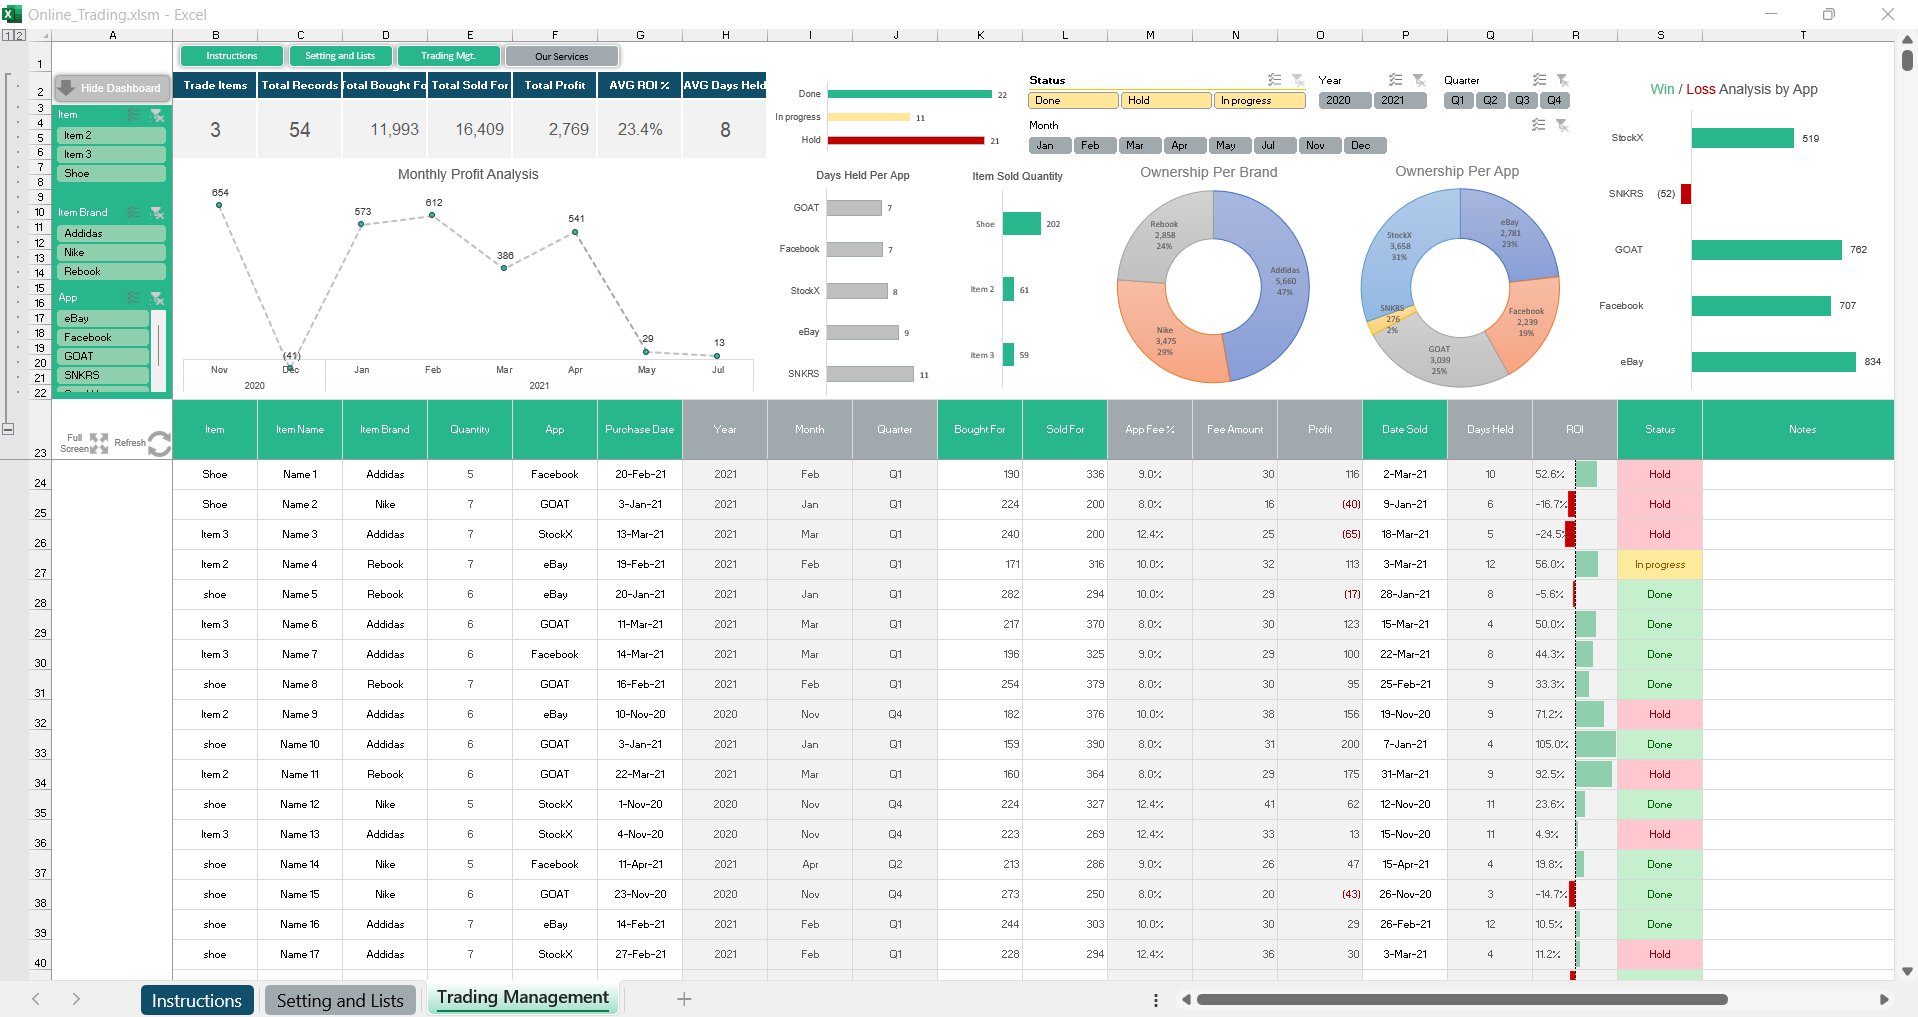Viewport: 1918px width, 1017px height.
Task: Clear filter on the App slicer
Action: click(x=157, y=298)
